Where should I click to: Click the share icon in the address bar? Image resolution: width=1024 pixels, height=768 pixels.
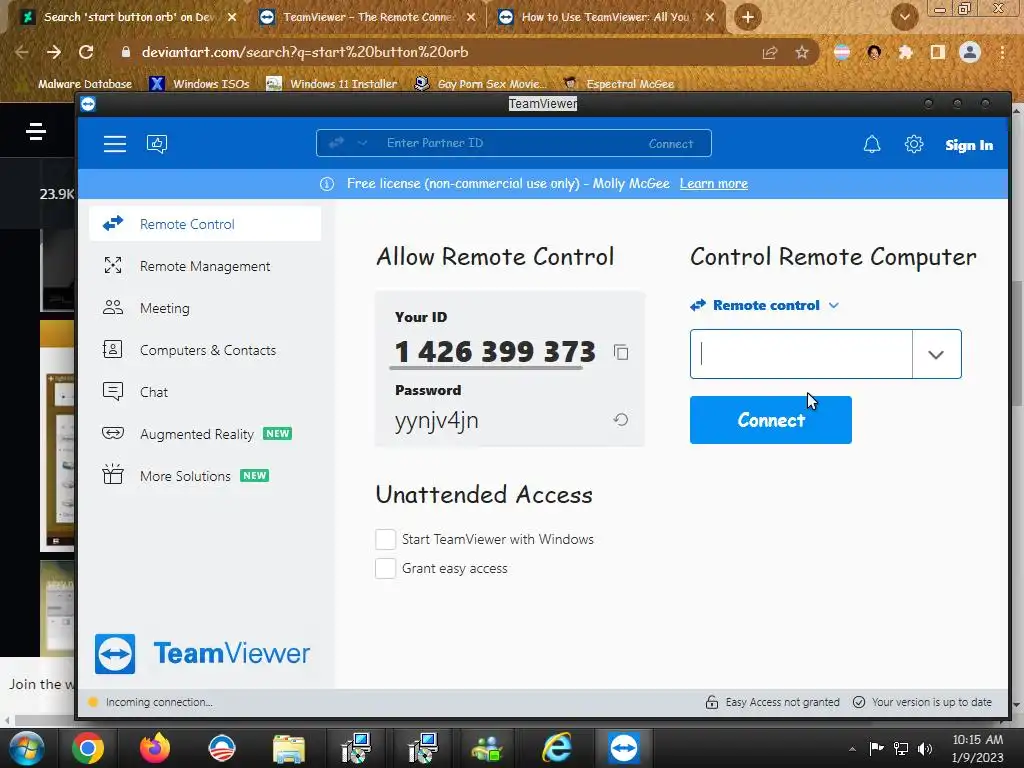(x=770, y=52)
